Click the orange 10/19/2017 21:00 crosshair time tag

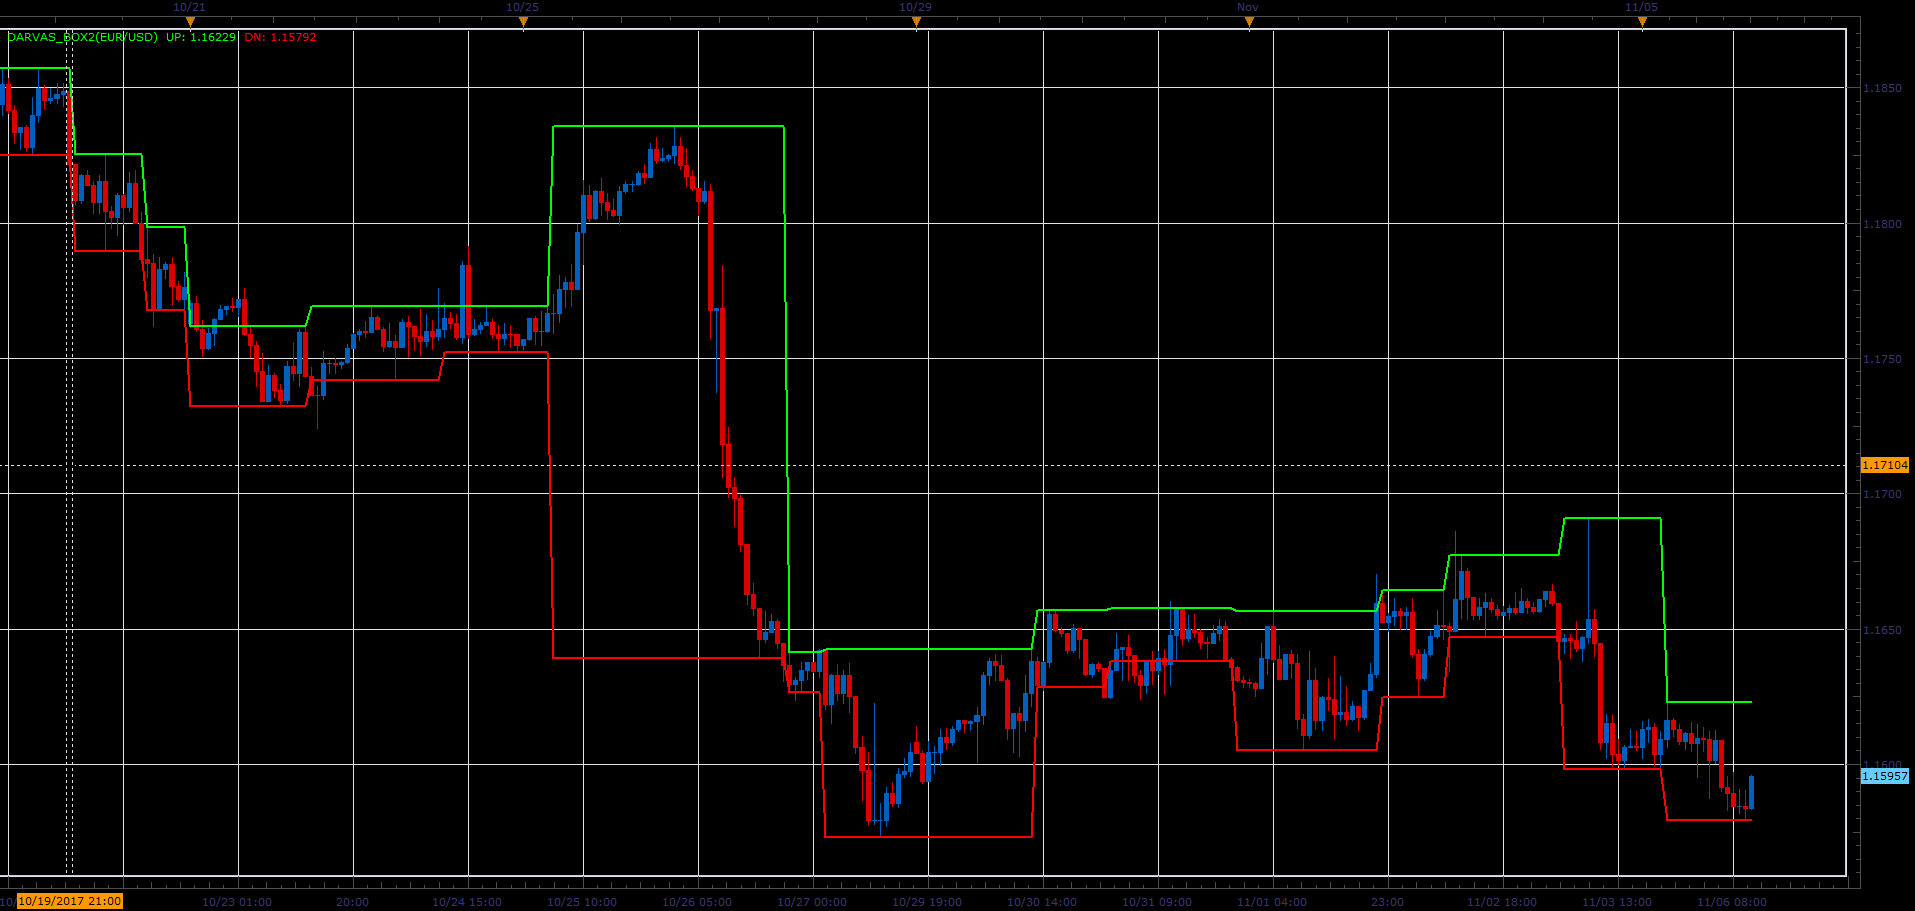[x=70, y=901]
